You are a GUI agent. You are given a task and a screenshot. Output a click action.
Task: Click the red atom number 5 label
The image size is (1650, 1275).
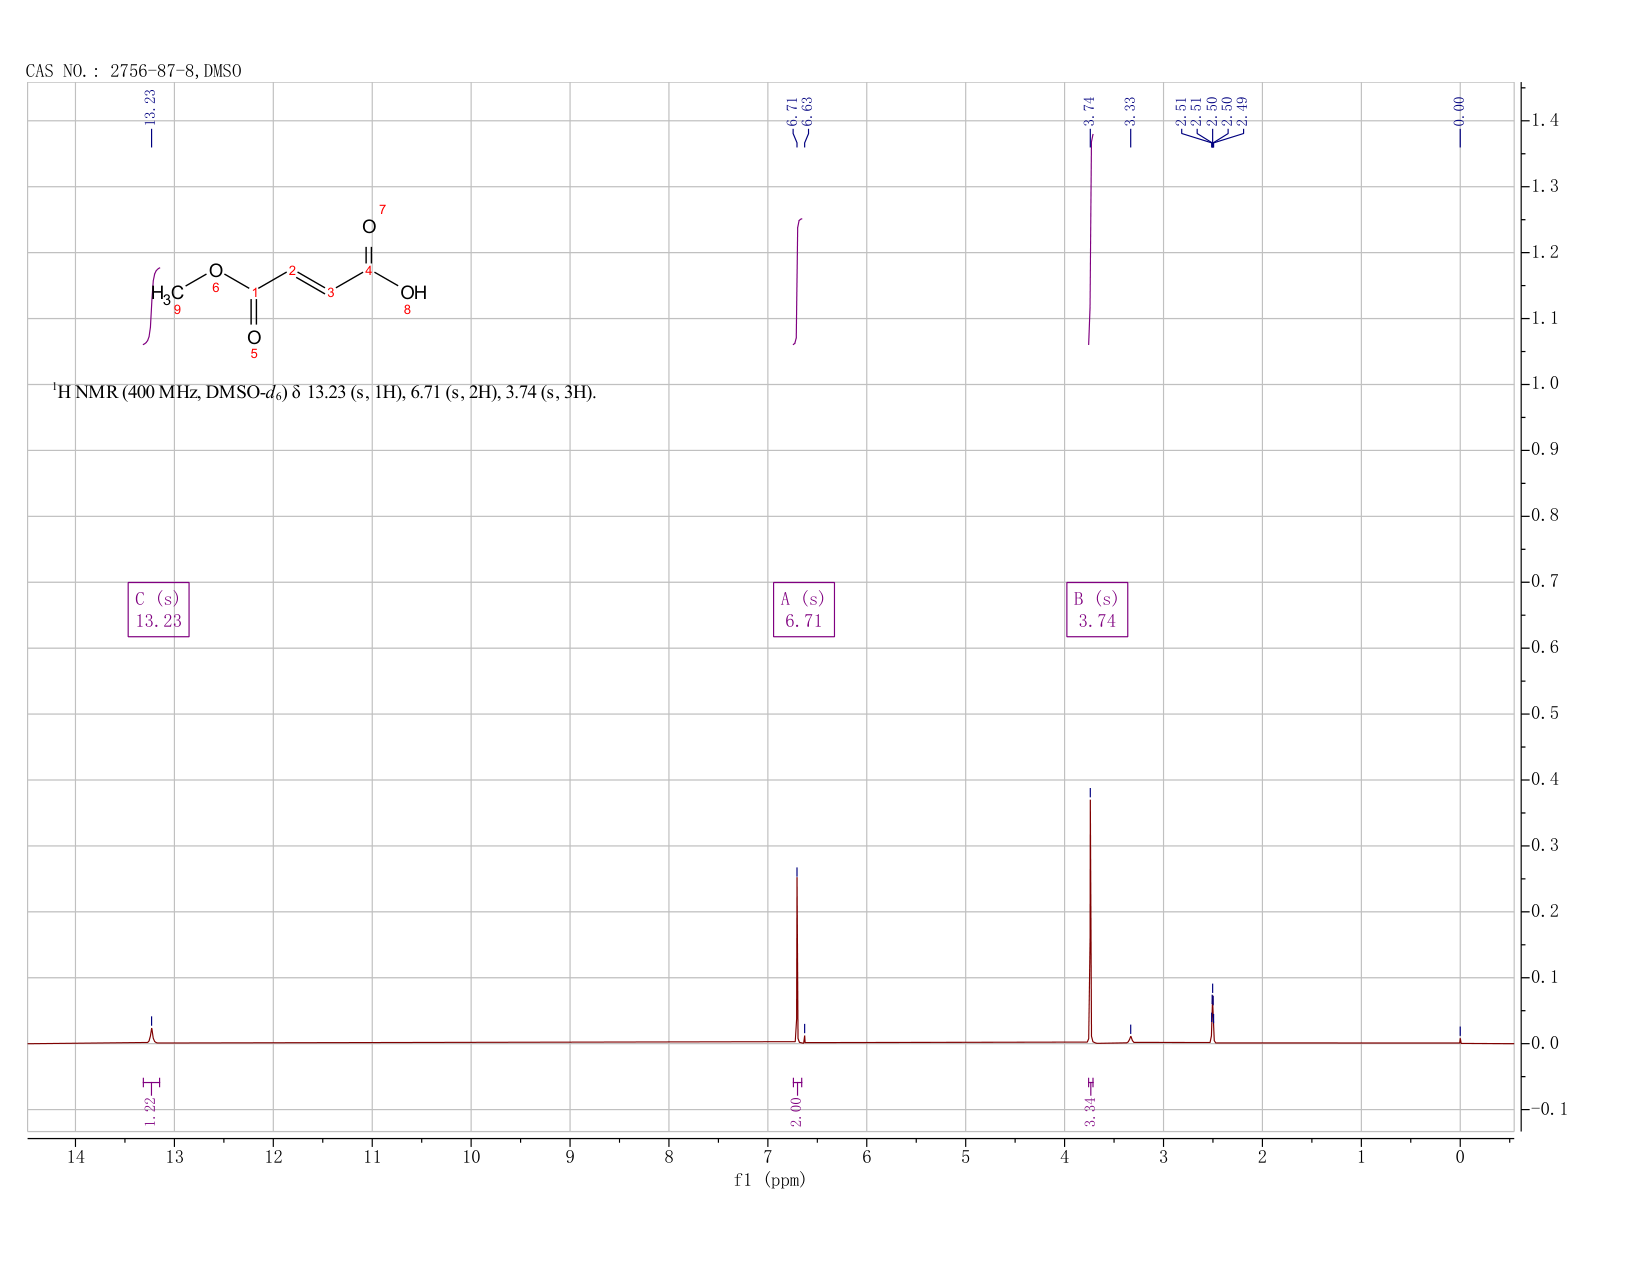254,354
